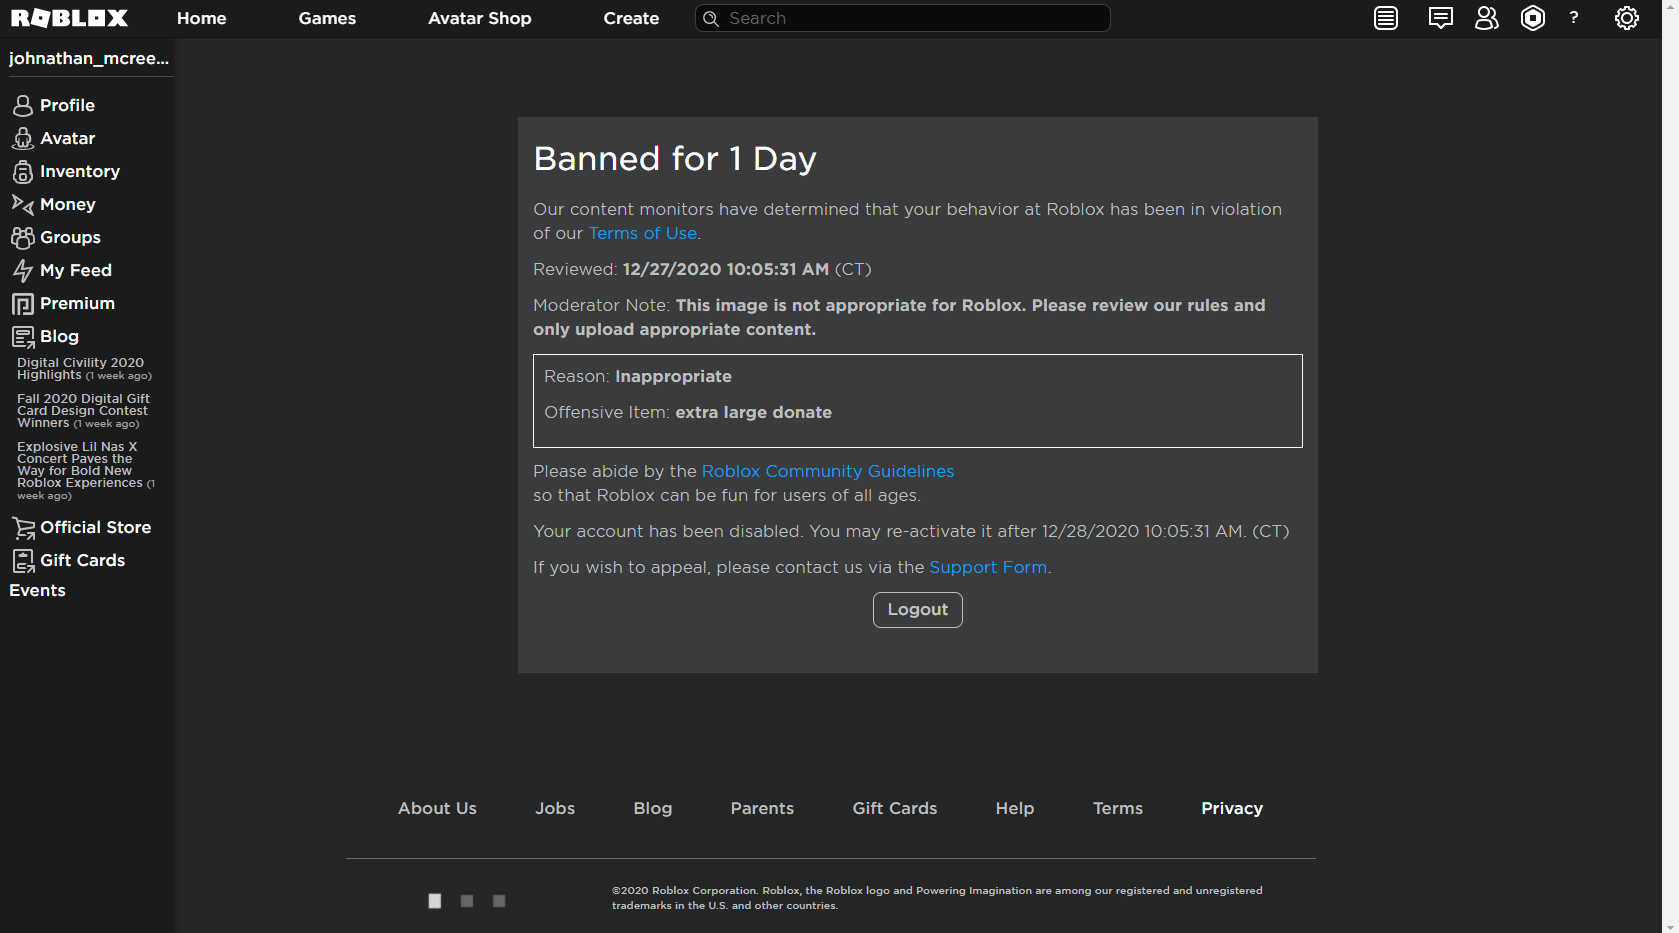This screenshot has width=1679, height=933.
Task: Open the Groups icon in the sidebar
Action: tap(23, 237)
